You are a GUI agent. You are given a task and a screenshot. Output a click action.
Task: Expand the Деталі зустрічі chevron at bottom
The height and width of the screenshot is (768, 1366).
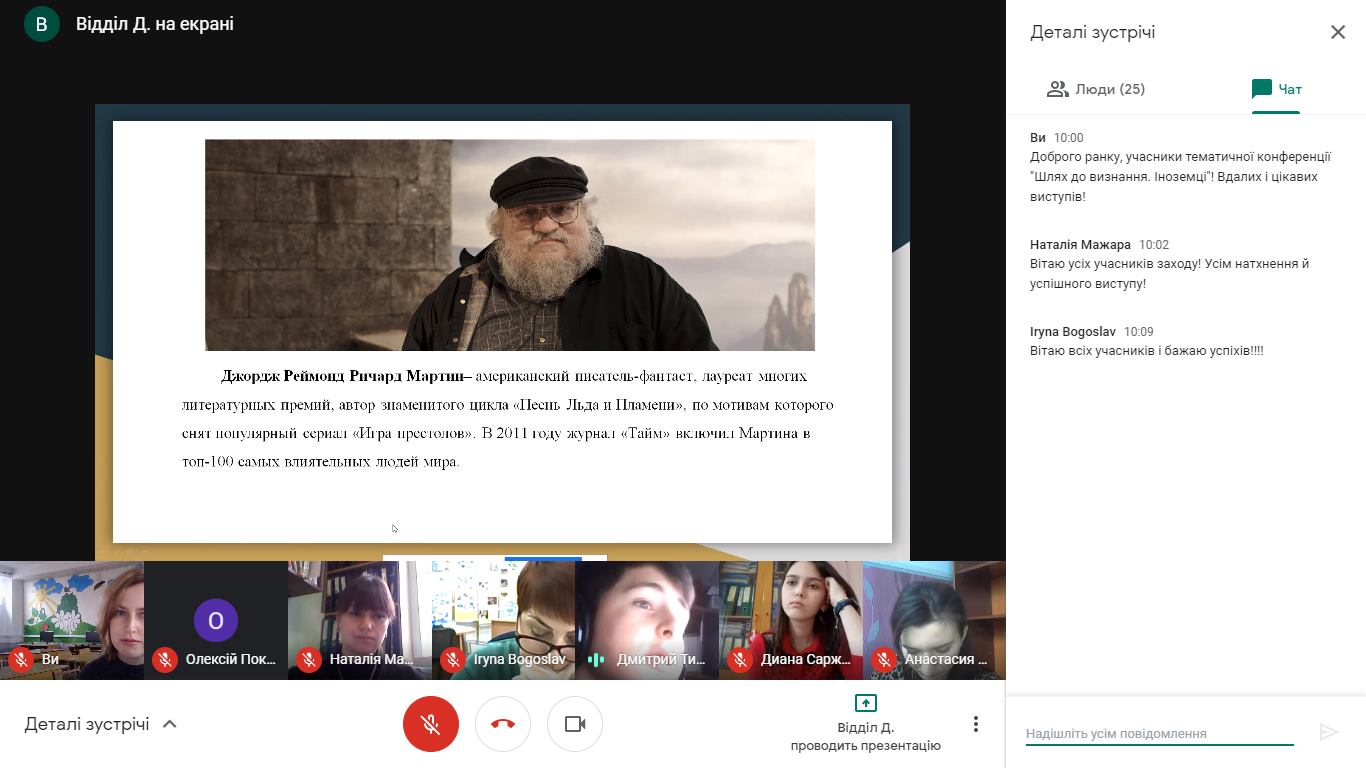click(x=170, y=724)
